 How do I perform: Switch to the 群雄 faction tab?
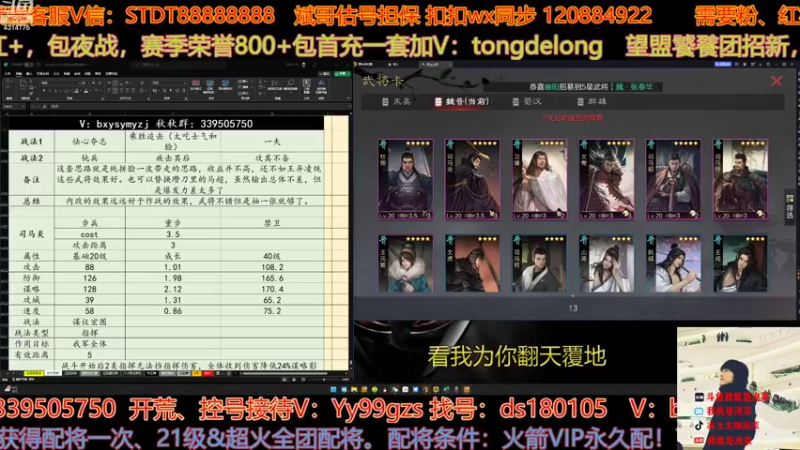coord(592,102)
